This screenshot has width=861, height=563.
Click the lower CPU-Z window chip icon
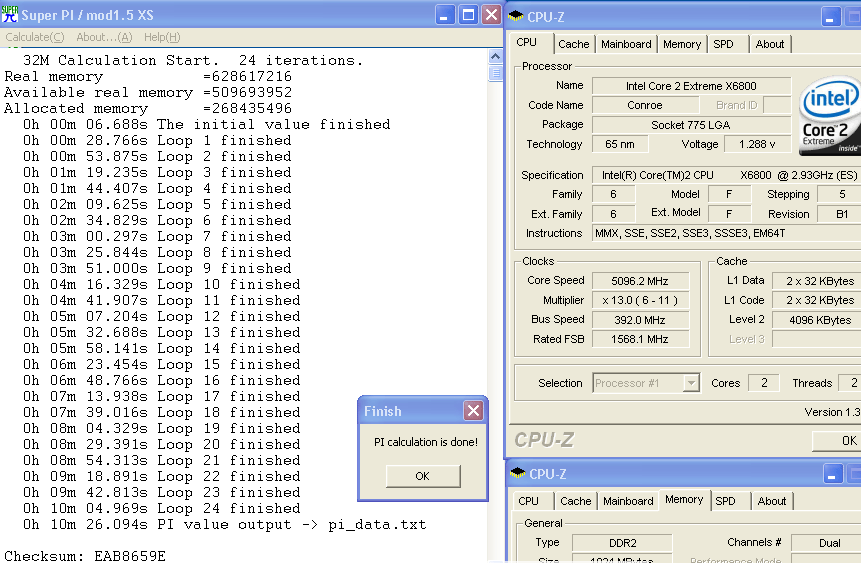tap(517, 473)
